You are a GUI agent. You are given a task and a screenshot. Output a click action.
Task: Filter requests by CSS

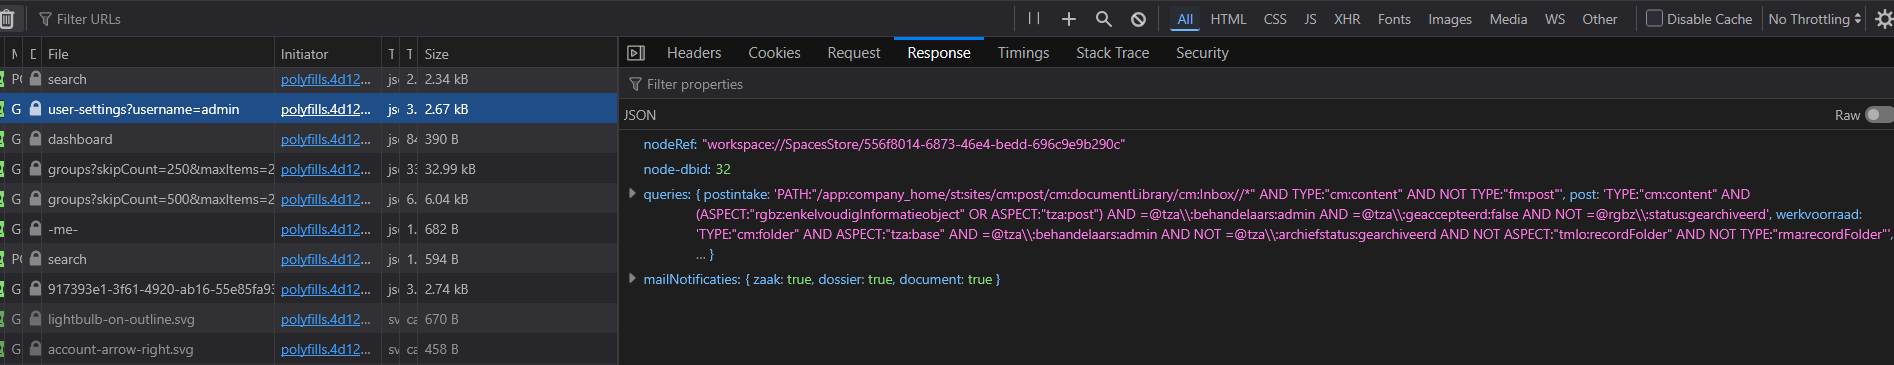(1275, 19)
